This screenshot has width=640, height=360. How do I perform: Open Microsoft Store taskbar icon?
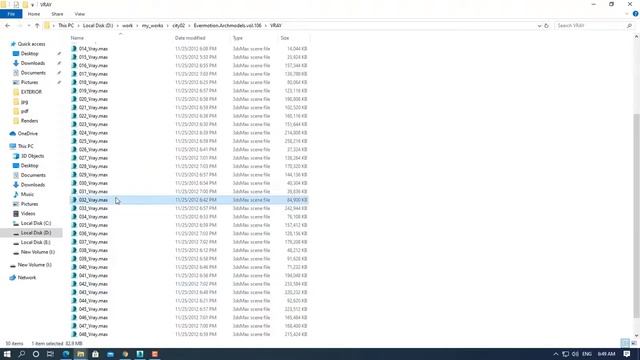[x=95, y=354]
